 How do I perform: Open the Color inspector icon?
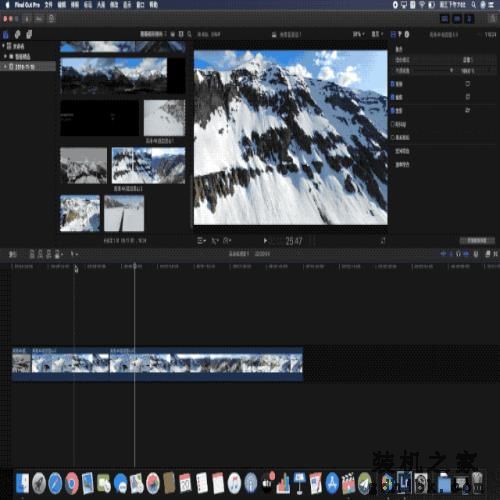click(x=400, y=34)
